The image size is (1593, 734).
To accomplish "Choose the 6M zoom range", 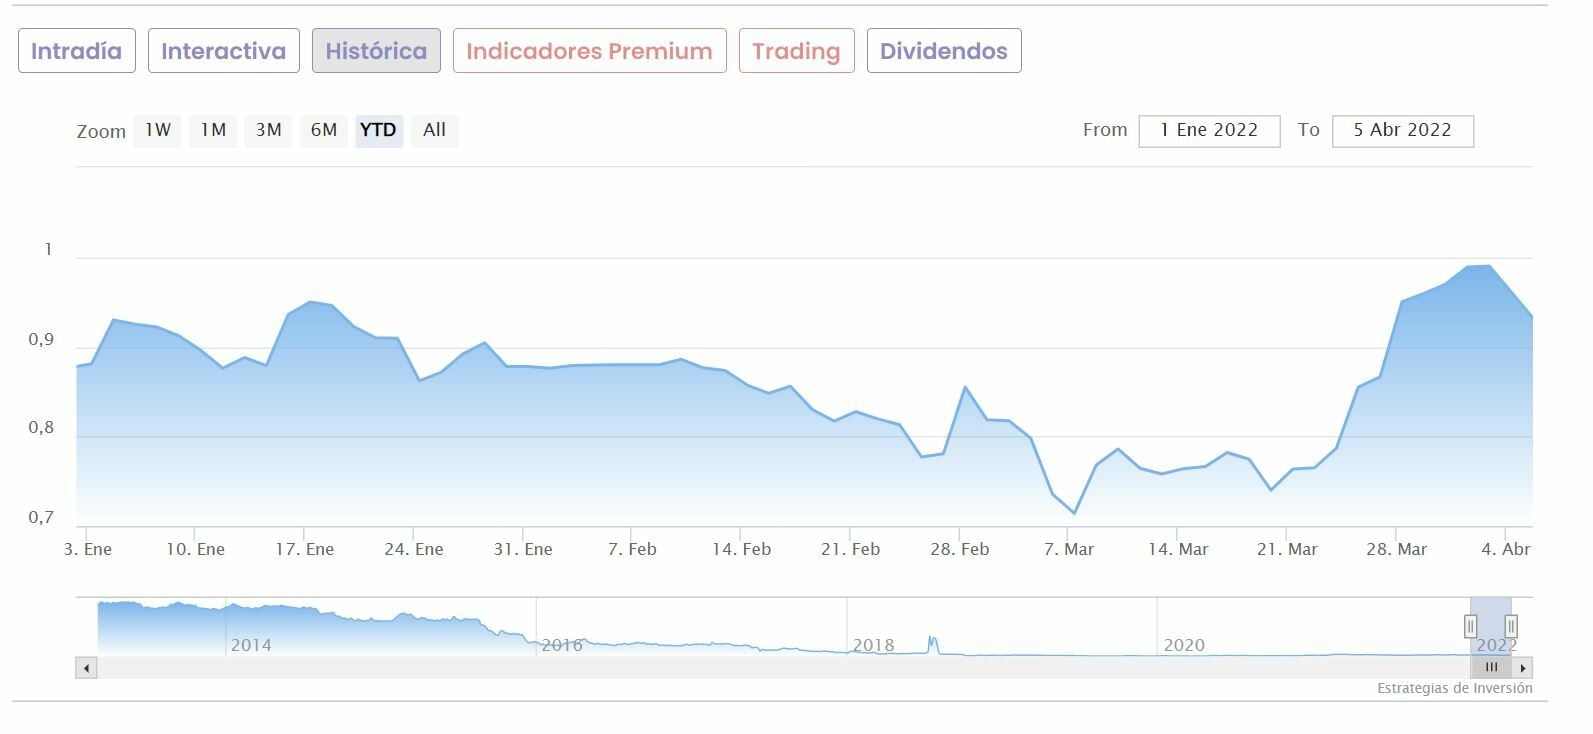I will pos(323,130).
